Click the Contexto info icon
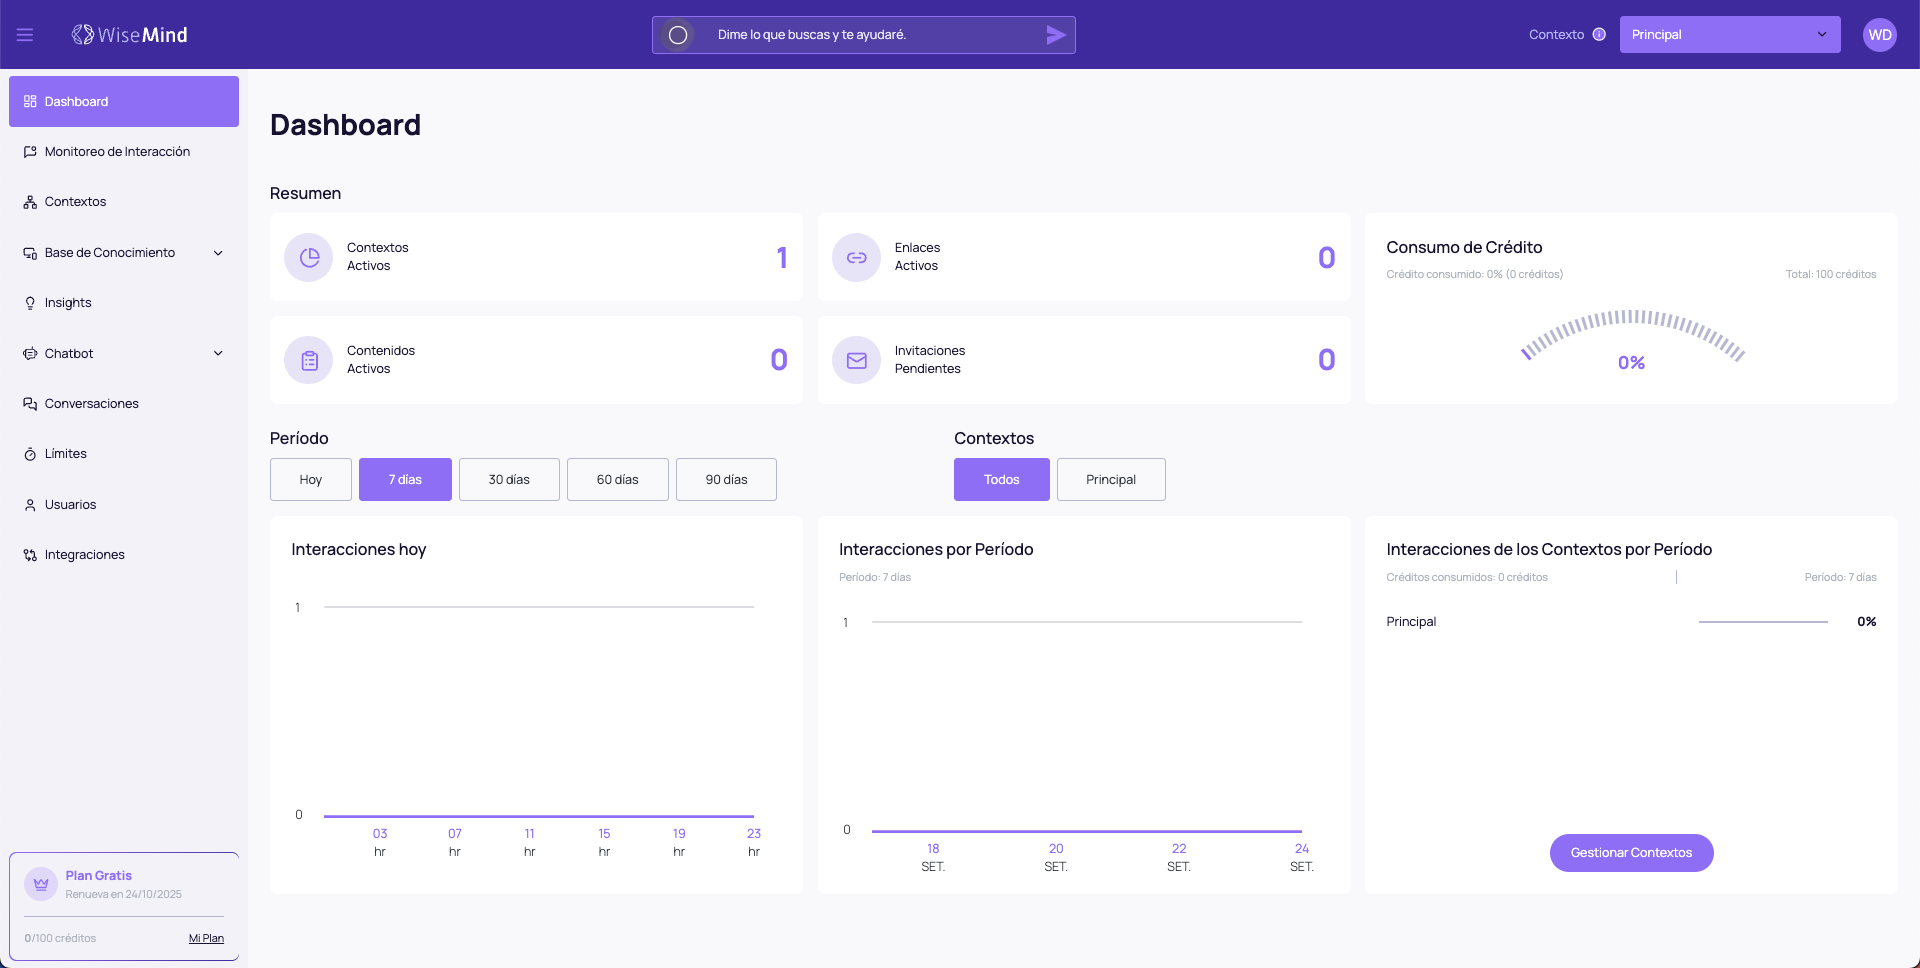Screen dimensions: 1920x968 point(1599,35)
